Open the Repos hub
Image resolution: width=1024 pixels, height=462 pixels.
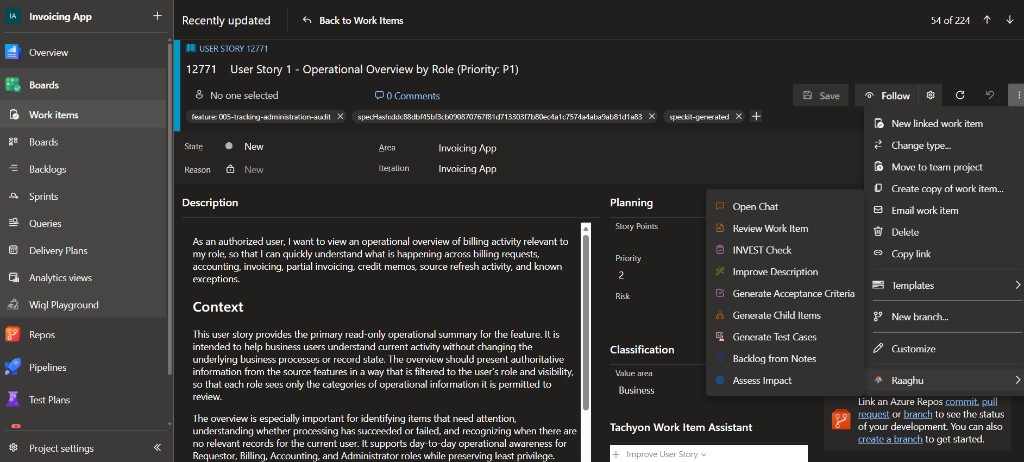(42, 335)
